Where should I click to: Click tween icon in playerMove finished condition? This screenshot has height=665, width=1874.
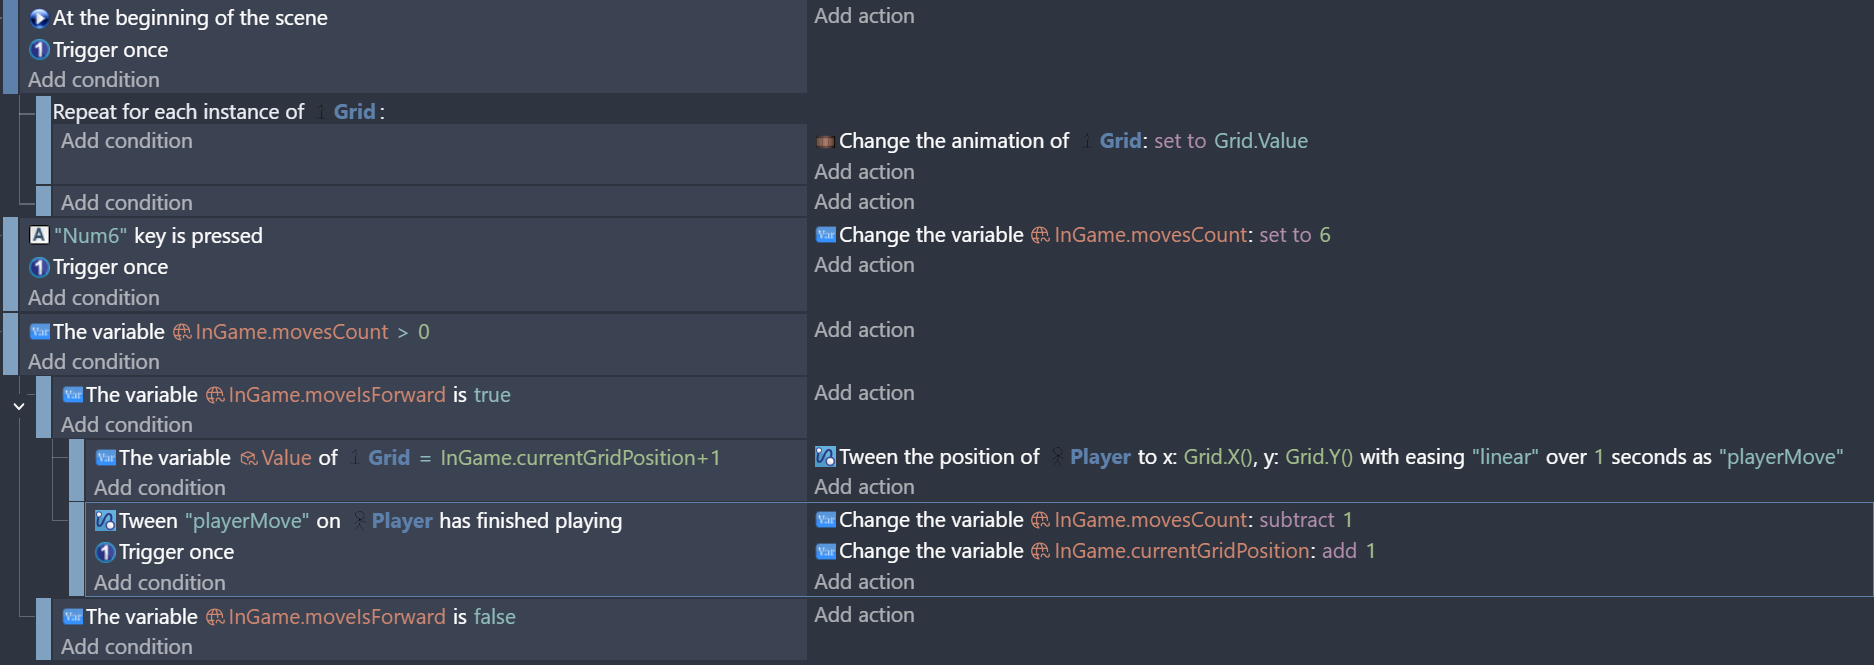pos(105,521)
